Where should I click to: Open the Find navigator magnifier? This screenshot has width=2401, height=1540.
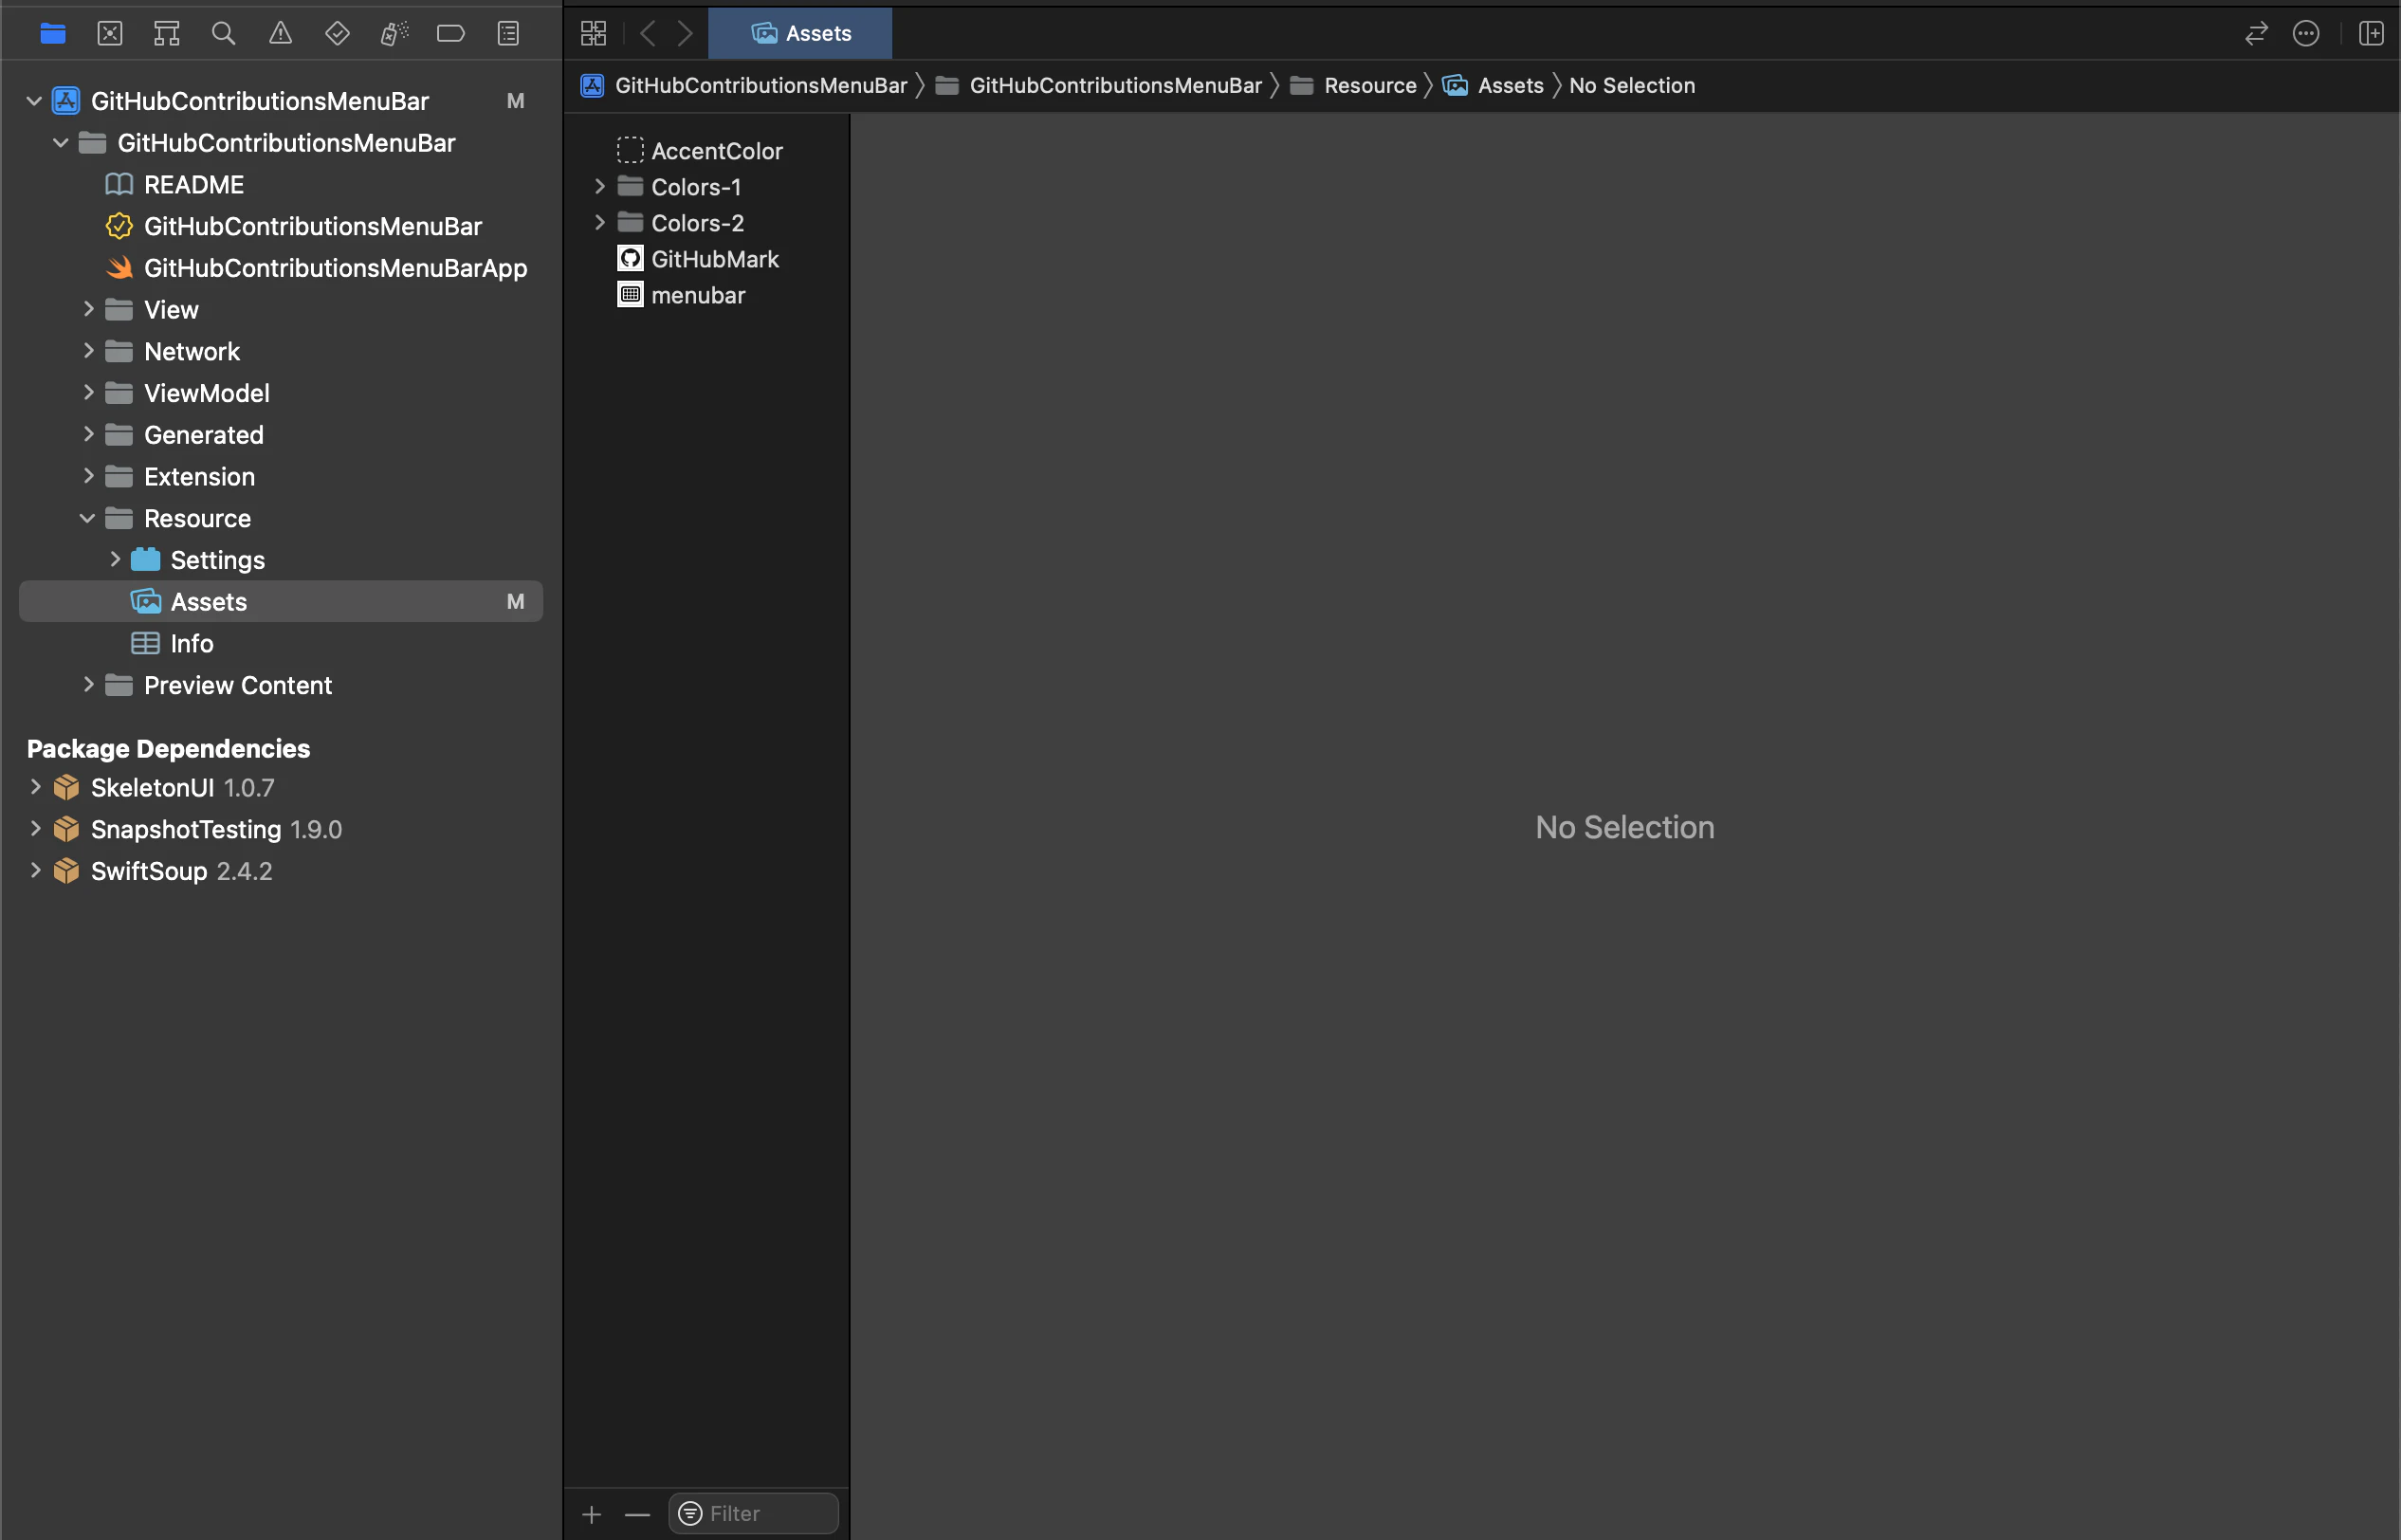[x=224, y=33]
